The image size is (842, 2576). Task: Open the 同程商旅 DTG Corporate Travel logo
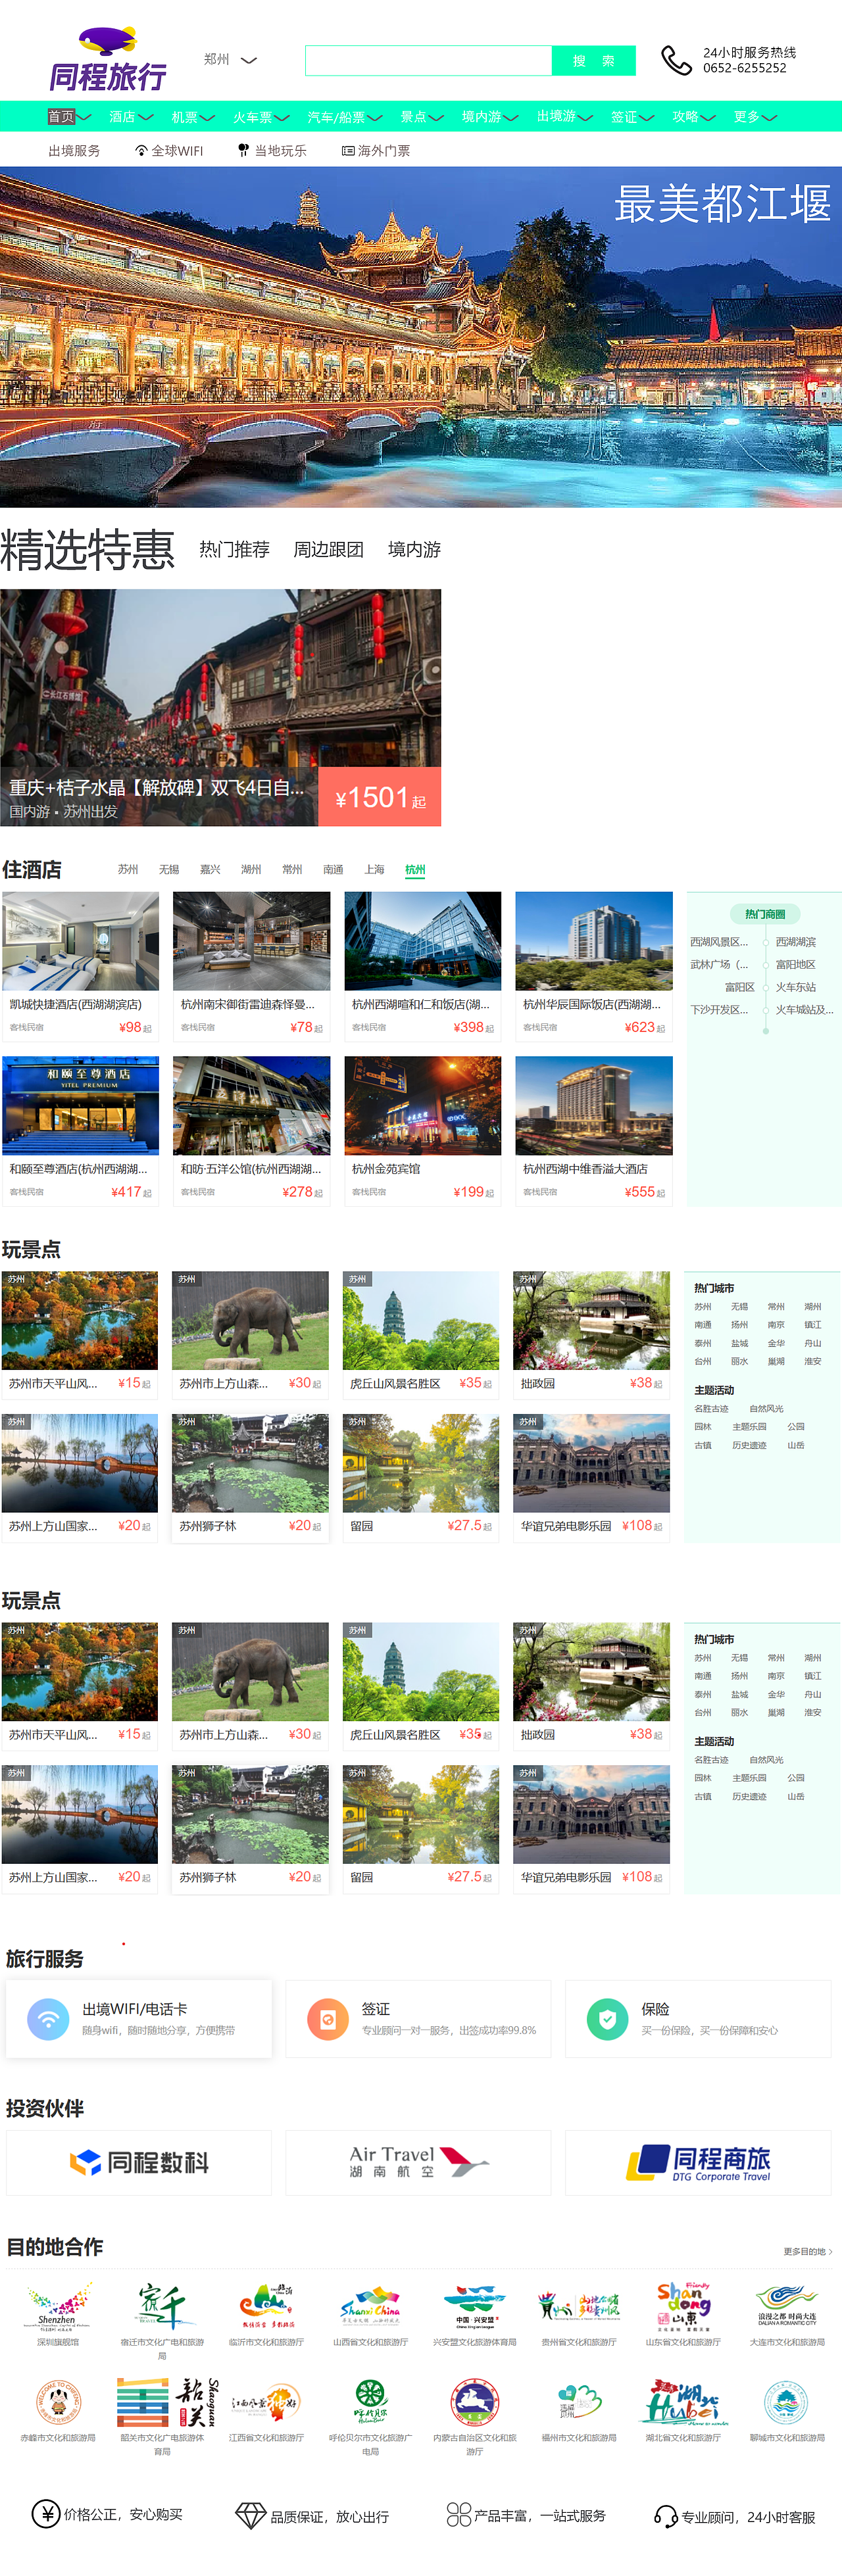(x=698, y=2162)
